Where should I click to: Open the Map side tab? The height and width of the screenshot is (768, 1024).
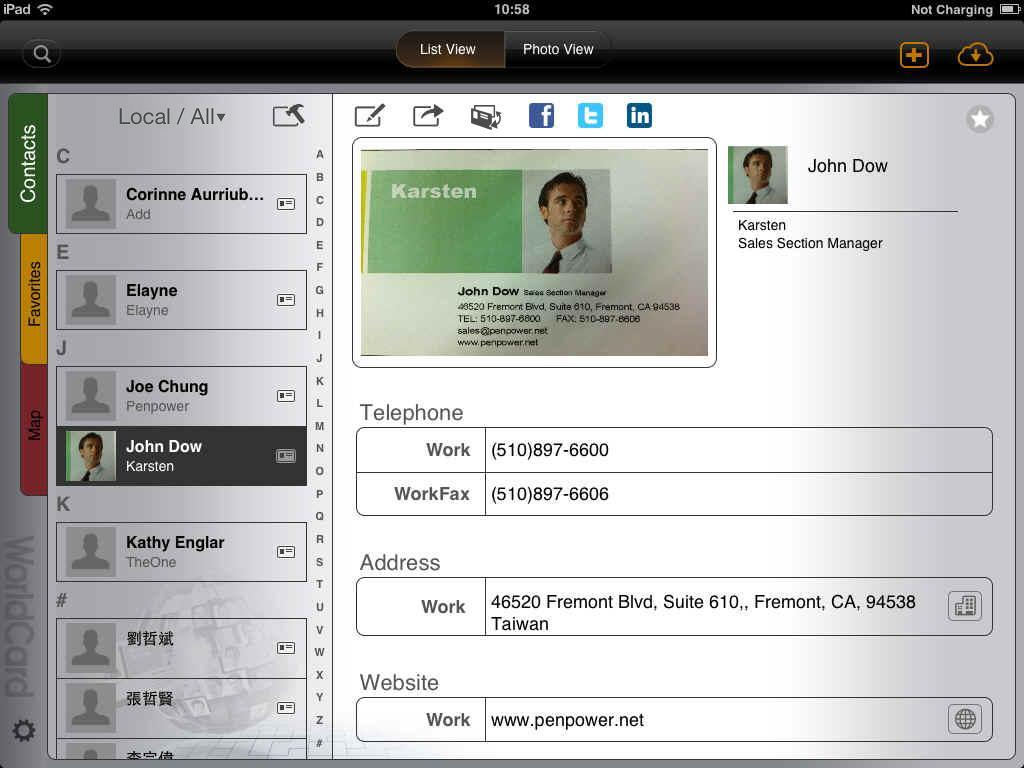click(34, 426)
